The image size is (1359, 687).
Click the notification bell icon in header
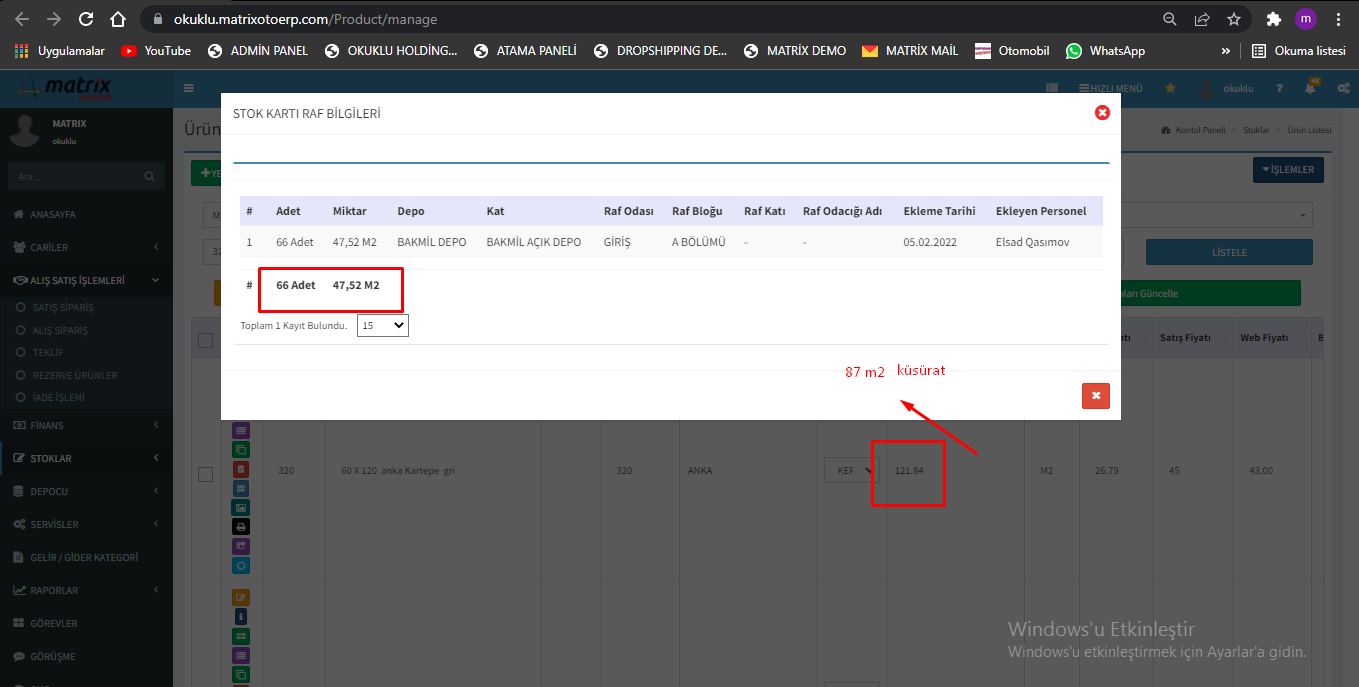coord(1310,89)
